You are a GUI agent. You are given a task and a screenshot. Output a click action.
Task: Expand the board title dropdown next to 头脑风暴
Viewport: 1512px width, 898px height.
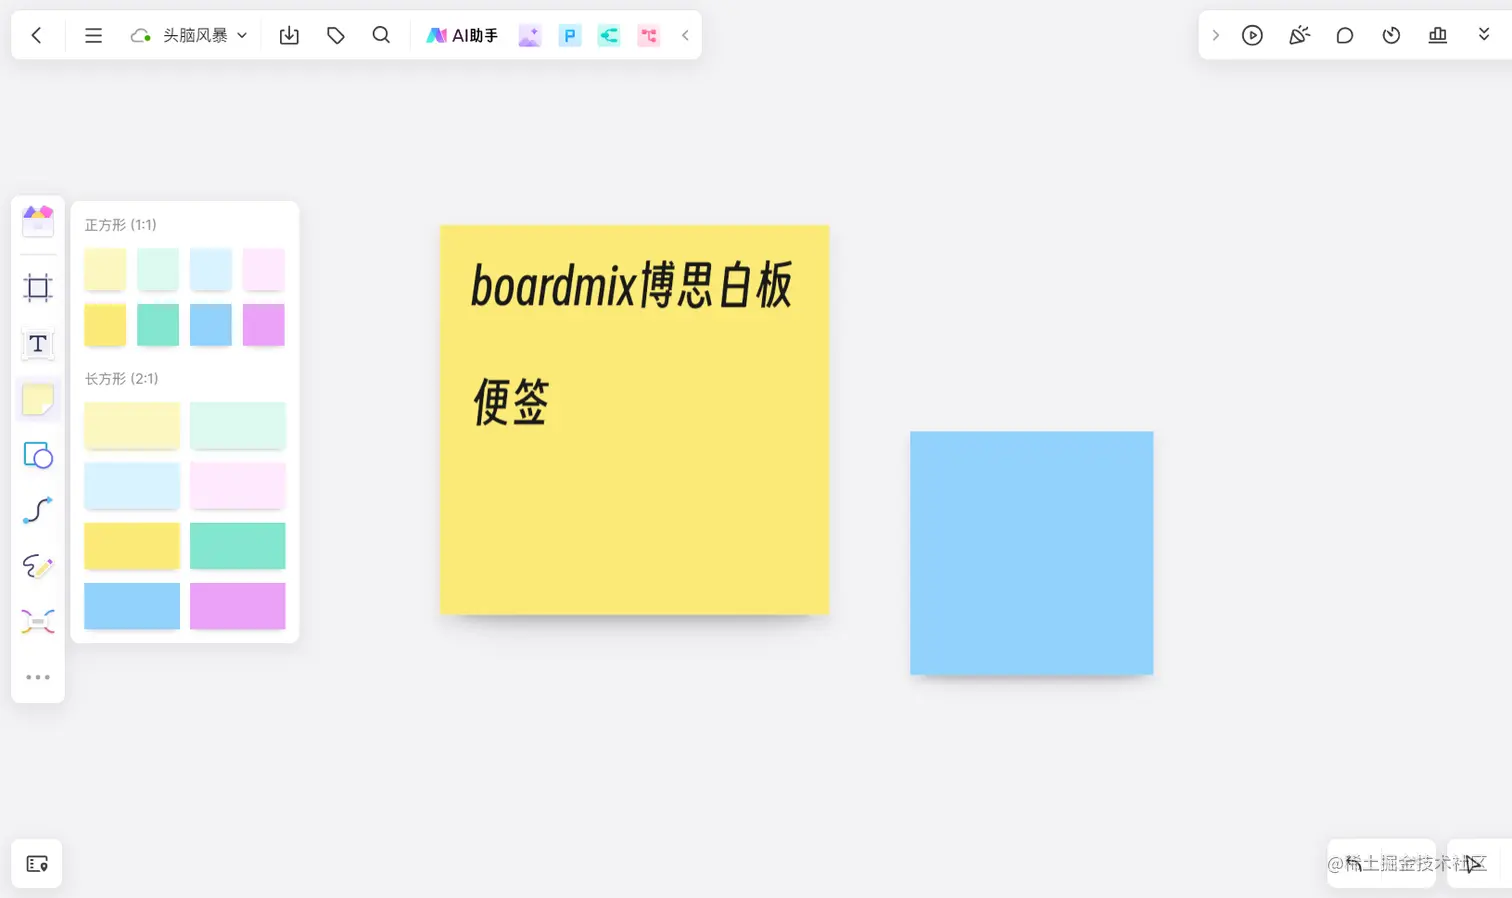pyautogui.click(x=242, y=35)
